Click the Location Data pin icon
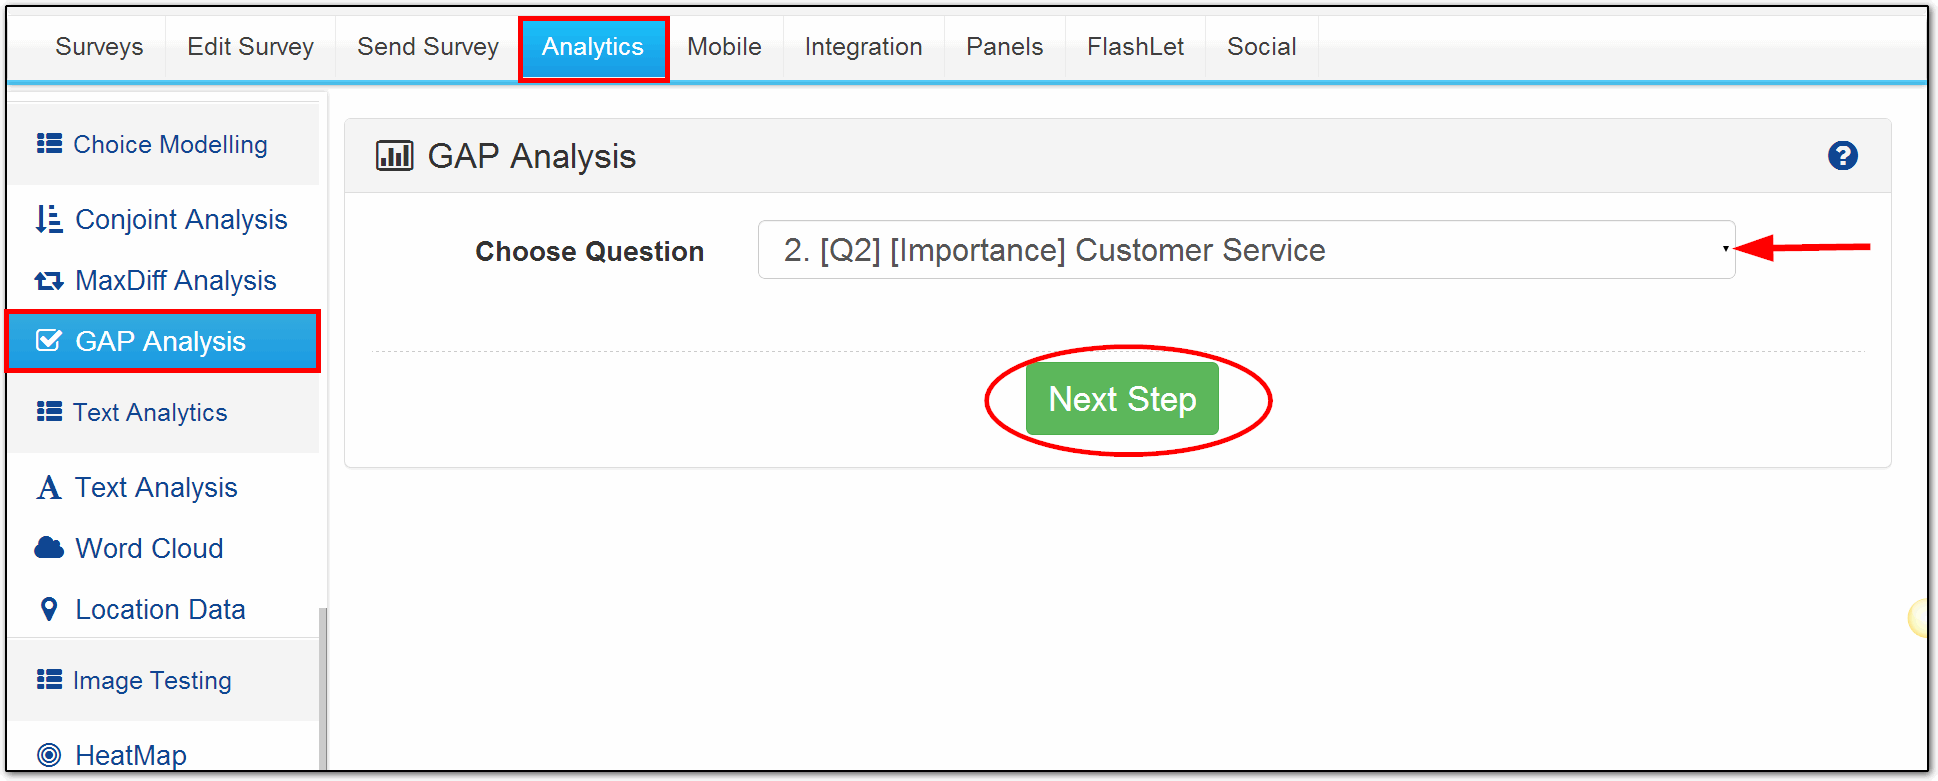Screen dimensions: 1938x781 pos(48,609)
